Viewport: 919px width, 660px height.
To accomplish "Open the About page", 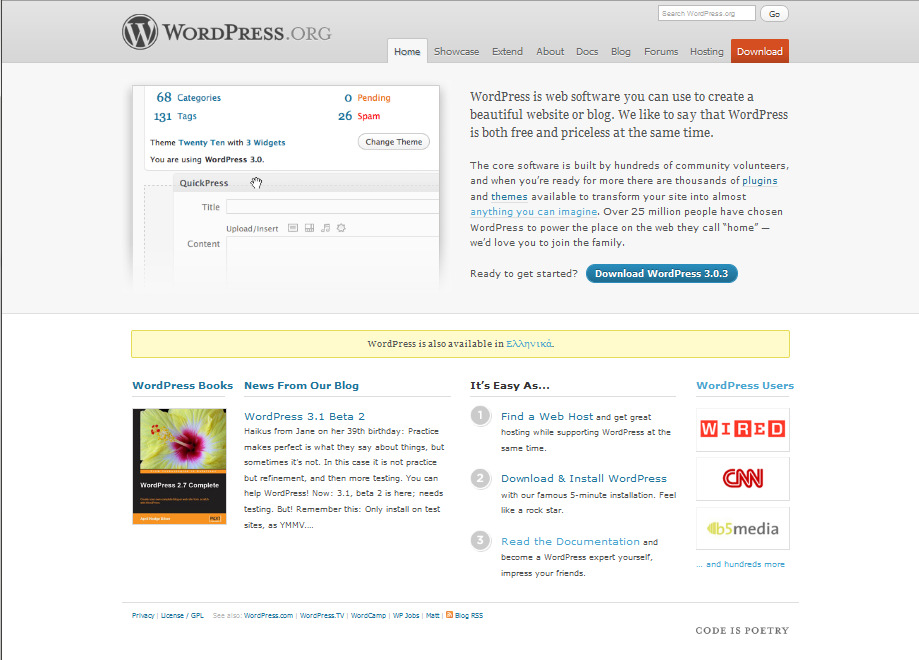I will coord(550,51).
